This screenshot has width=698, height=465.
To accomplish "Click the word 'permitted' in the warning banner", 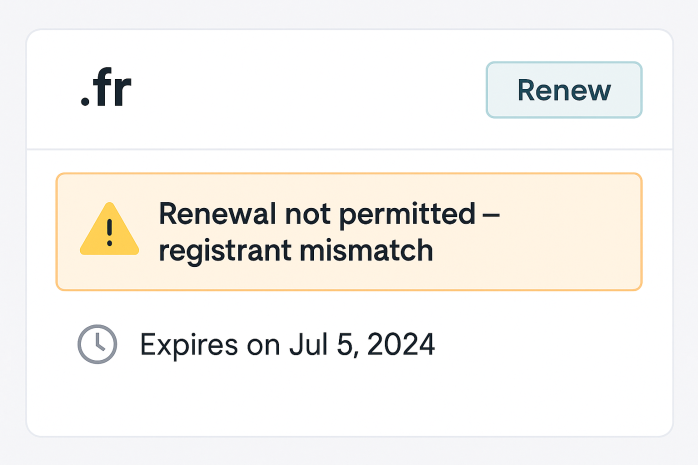I will (407, 214).
